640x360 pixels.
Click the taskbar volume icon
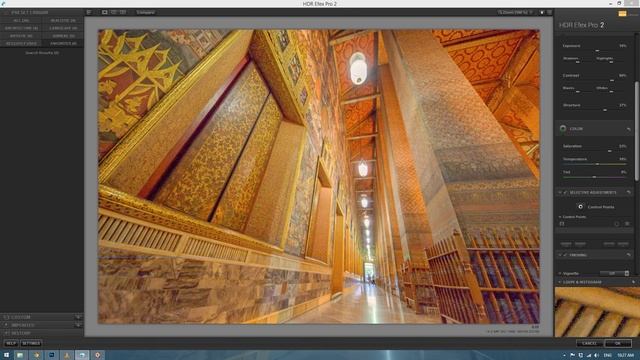coord(597,356)
